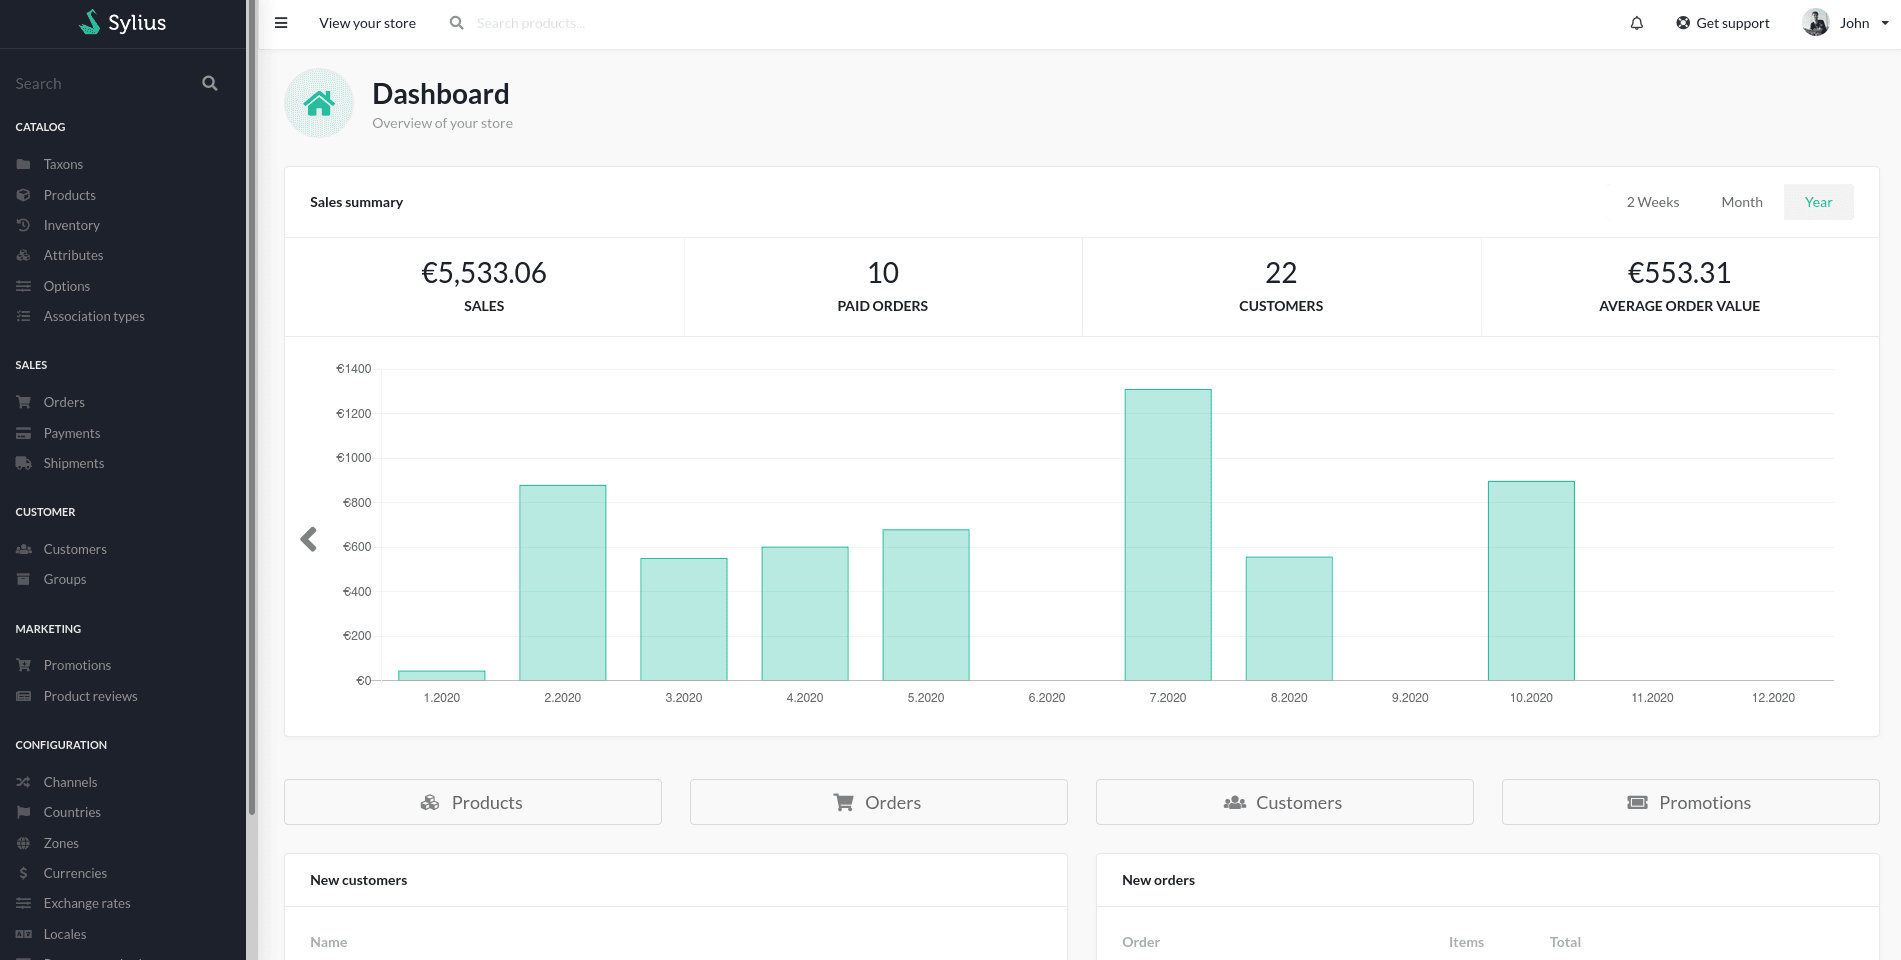Click the hamburger menu next to View your store

281,22
